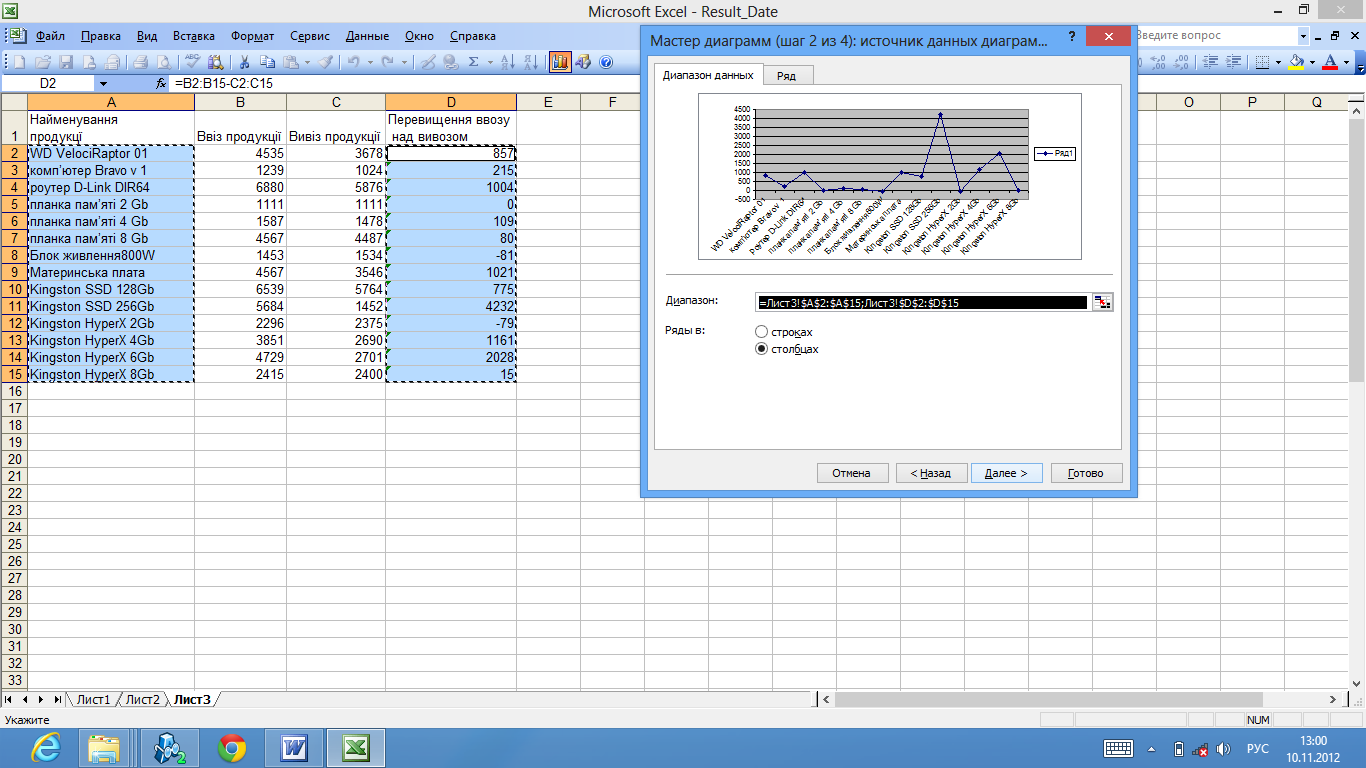Click the Отмена button
The height and width of the screenshot is (768, 1366).
click(x=852, y=473)
